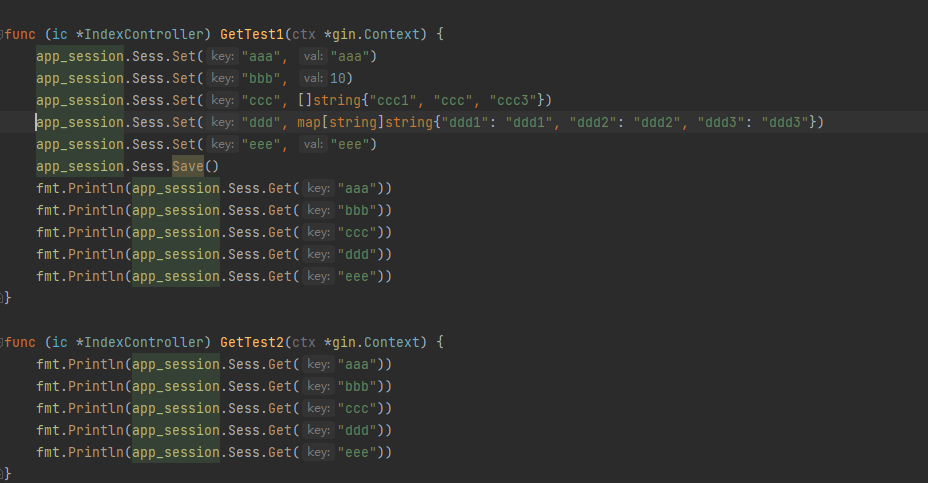This screenshot has width=928, height=483.
Task: Click the GetTest2 function name
Action: [252, 342]
